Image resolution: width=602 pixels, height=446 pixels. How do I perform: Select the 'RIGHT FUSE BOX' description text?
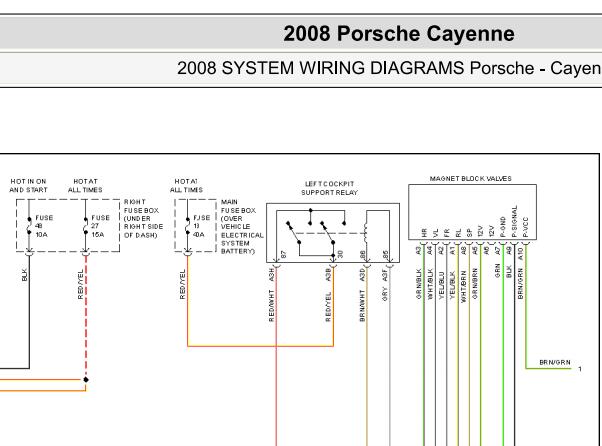pos(143,218)
